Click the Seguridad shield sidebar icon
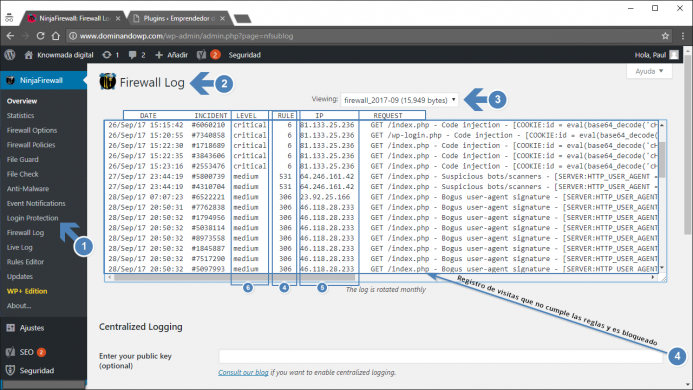 coord(11,371)
